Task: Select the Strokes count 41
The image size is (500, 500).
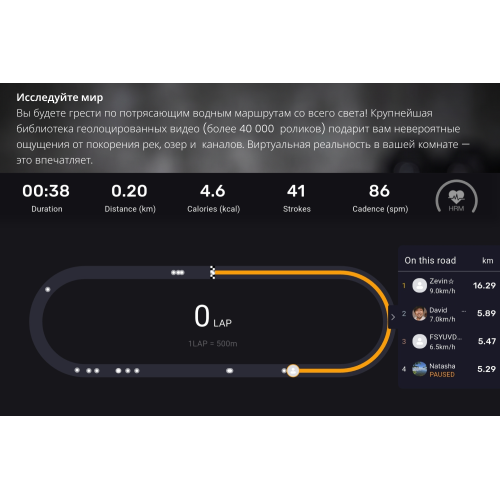Action: (x=296, y=191)
